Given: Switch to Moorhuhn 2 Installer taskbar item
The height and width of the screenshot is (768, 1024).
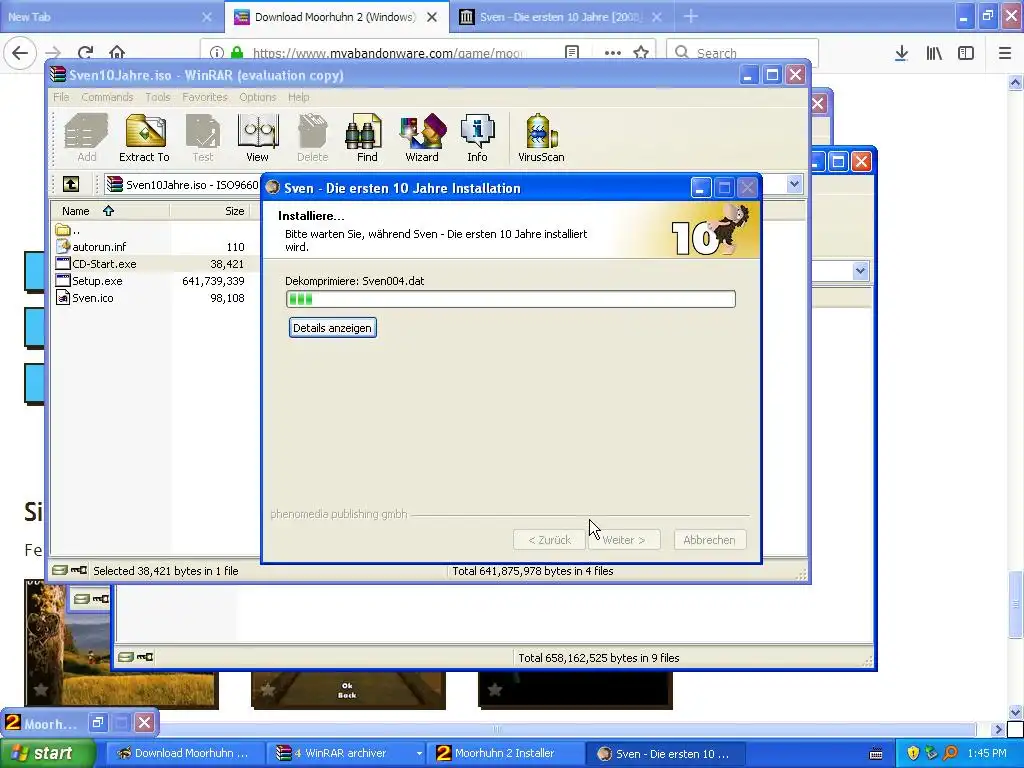Looking at the screenshot, I should coord(504,753).
